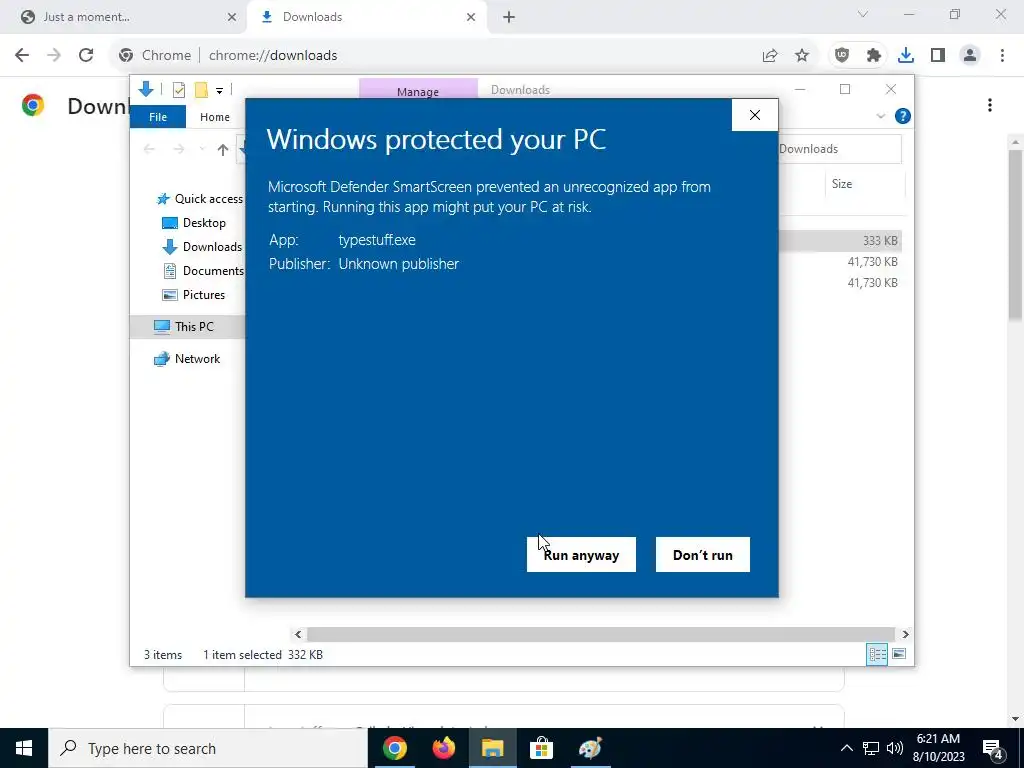Open Explorer recent locations dropdown
1024x768 pixels.
[202, 150]
